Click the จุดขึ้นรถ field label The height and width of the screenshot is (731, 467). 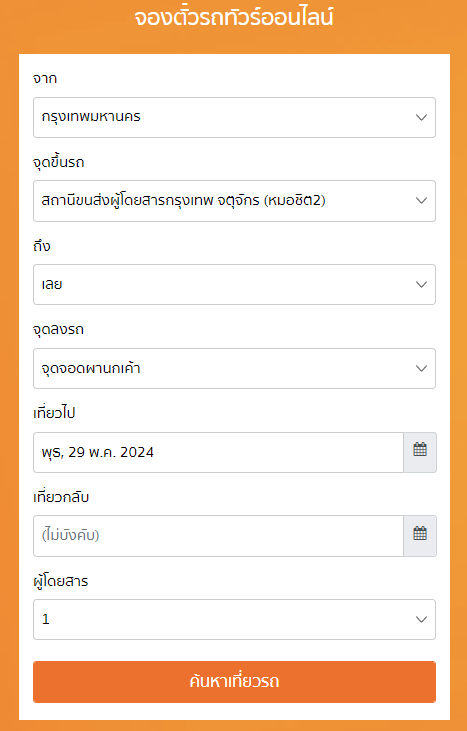point(59,163)
